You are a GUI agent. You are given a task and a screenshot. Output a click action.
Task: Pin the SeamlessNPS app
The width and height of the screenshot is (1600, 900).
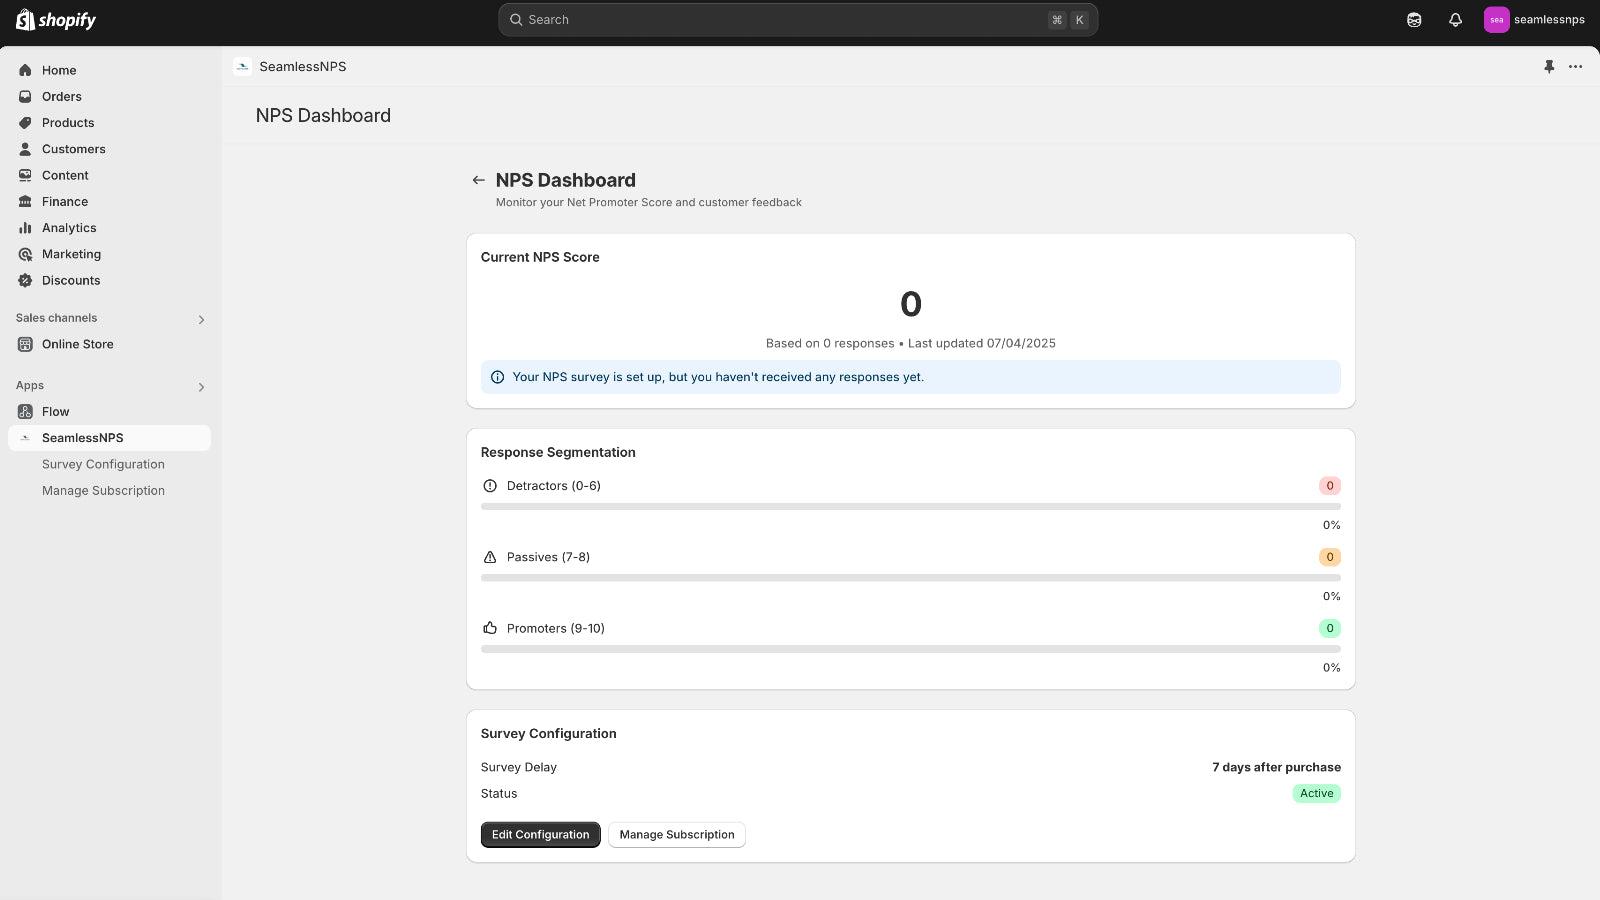[x=1549, y=67]
